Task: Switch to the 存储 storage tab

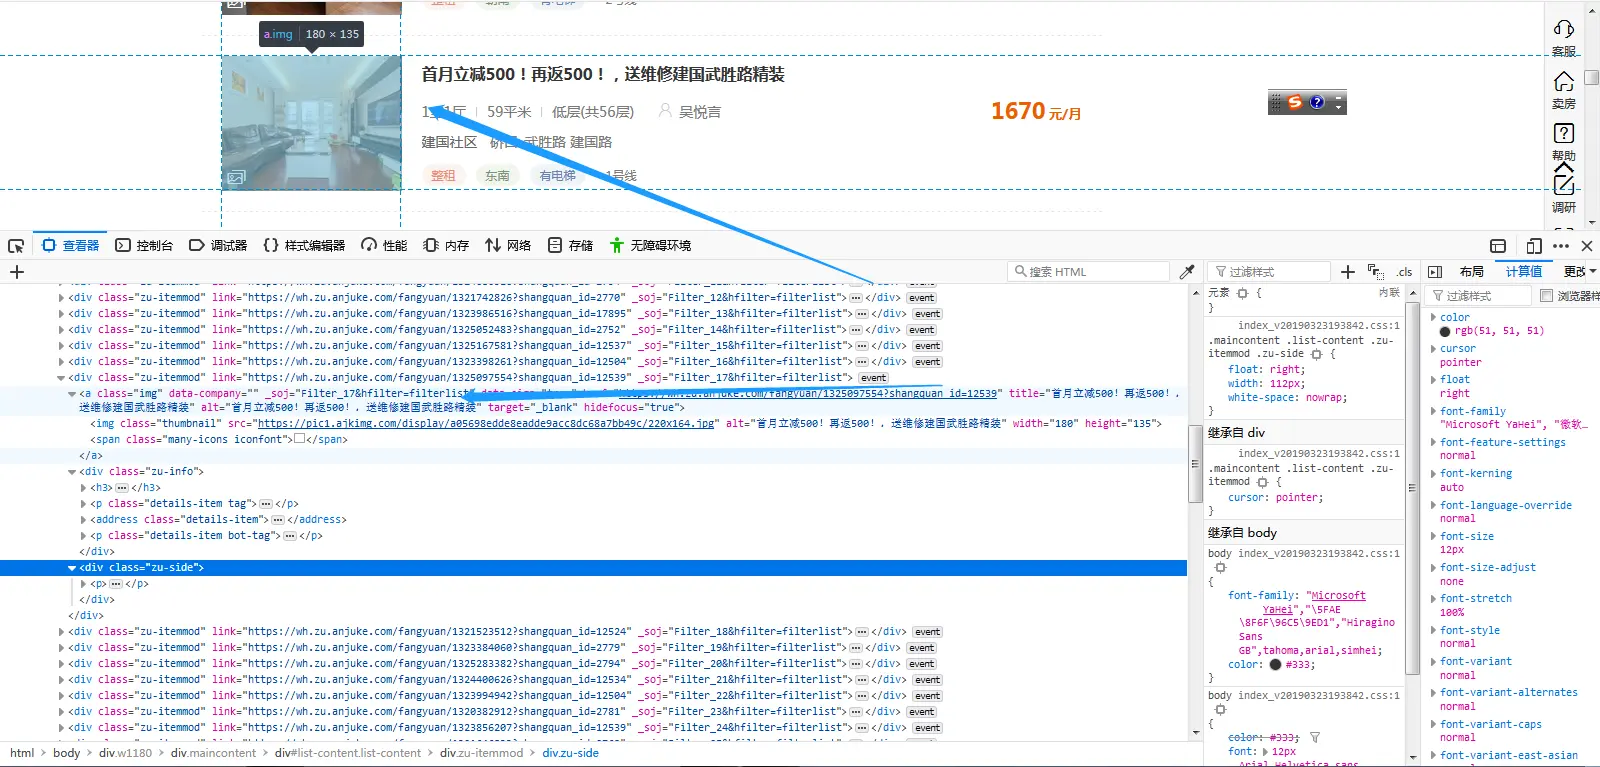Action: coord(570,245)
